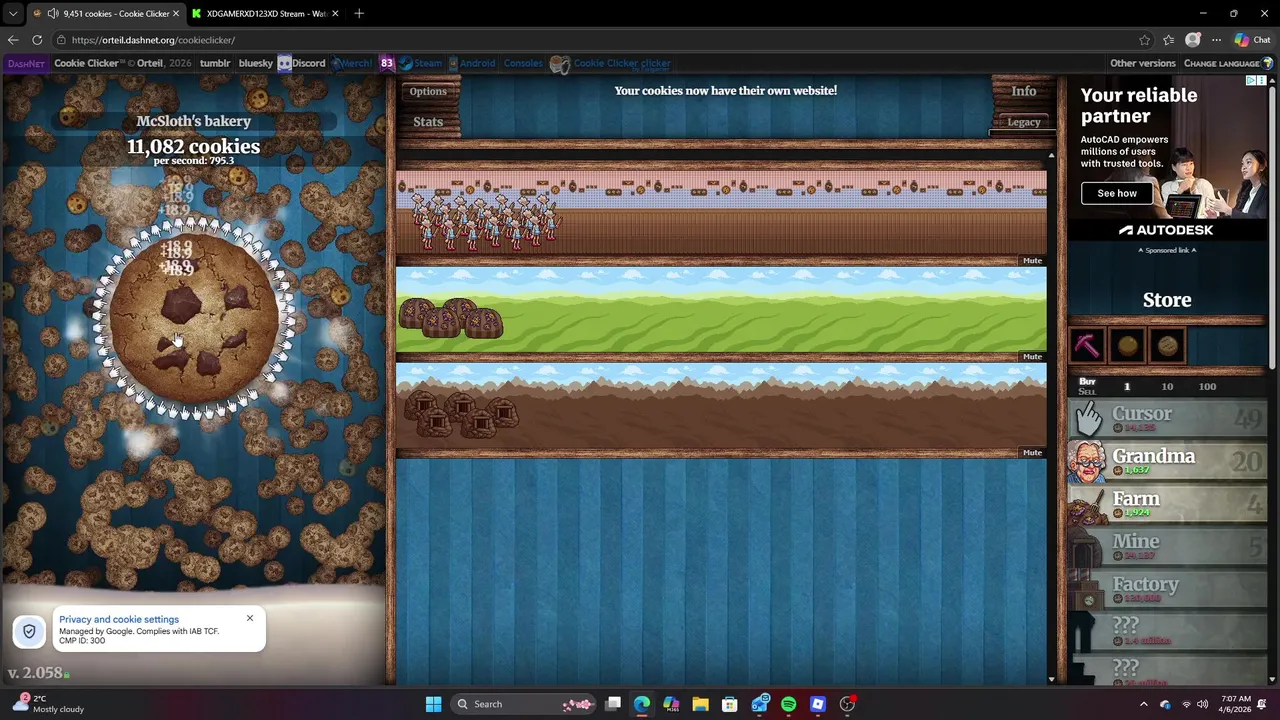Buy the pink pickaxe upgrade
This screenshot has height=720, width=1280.
pyautogui.click(x=1087, y=346)
